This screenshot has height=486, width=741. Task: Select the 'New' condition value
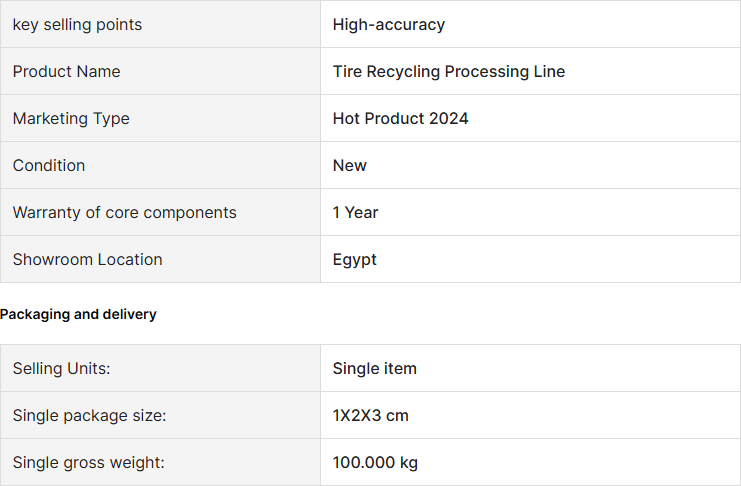pos(349,165)
